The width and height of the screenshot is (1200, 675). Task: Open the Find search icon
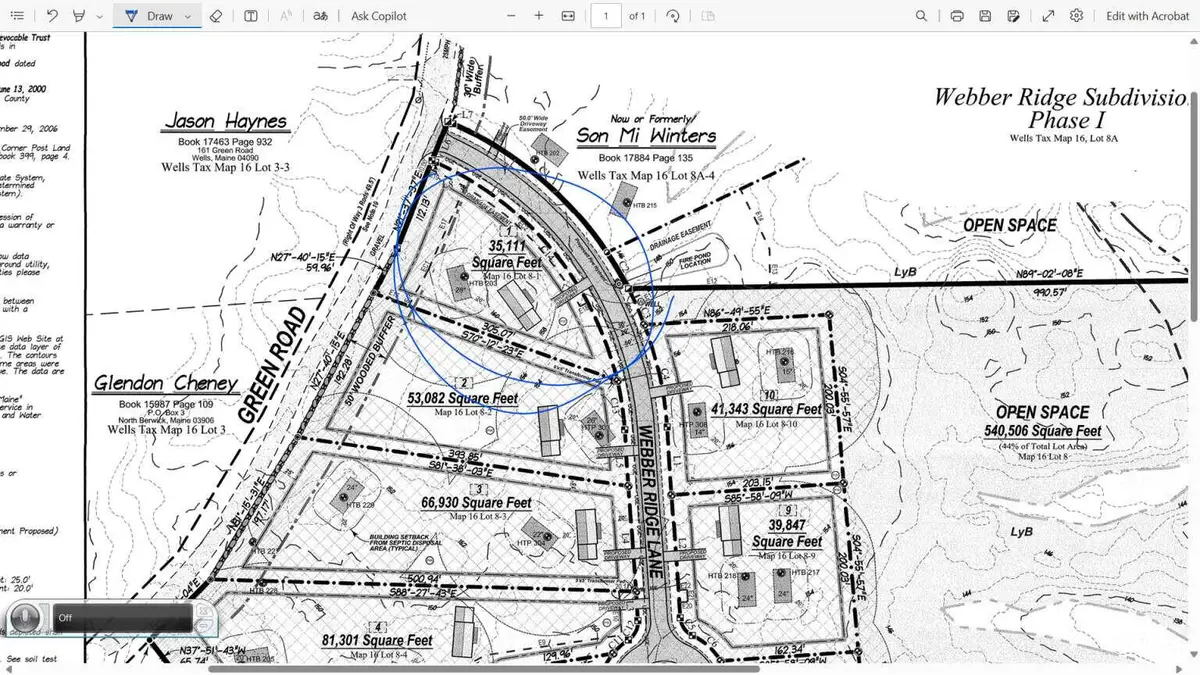pyautogui.click(x=921, y=16)
